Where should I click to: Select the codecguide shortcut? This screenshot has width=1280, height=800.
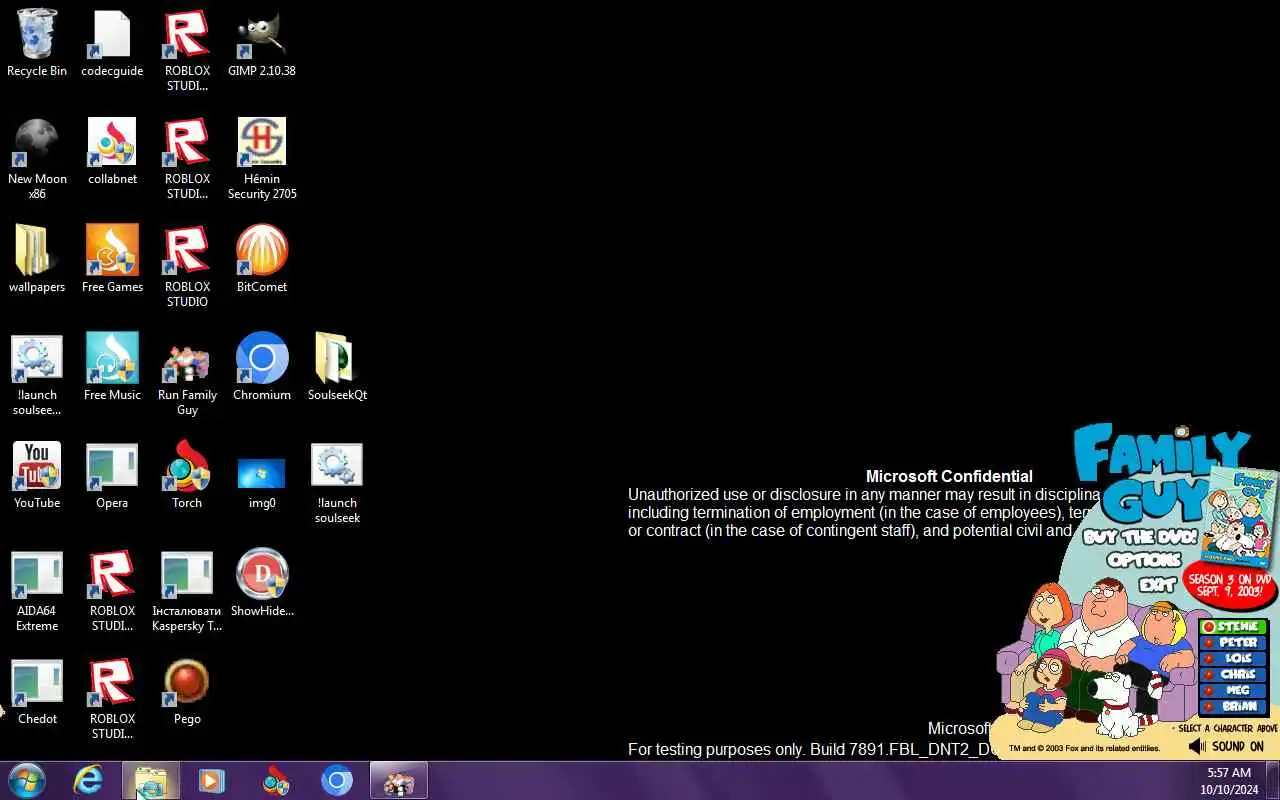tap(112, 44)
